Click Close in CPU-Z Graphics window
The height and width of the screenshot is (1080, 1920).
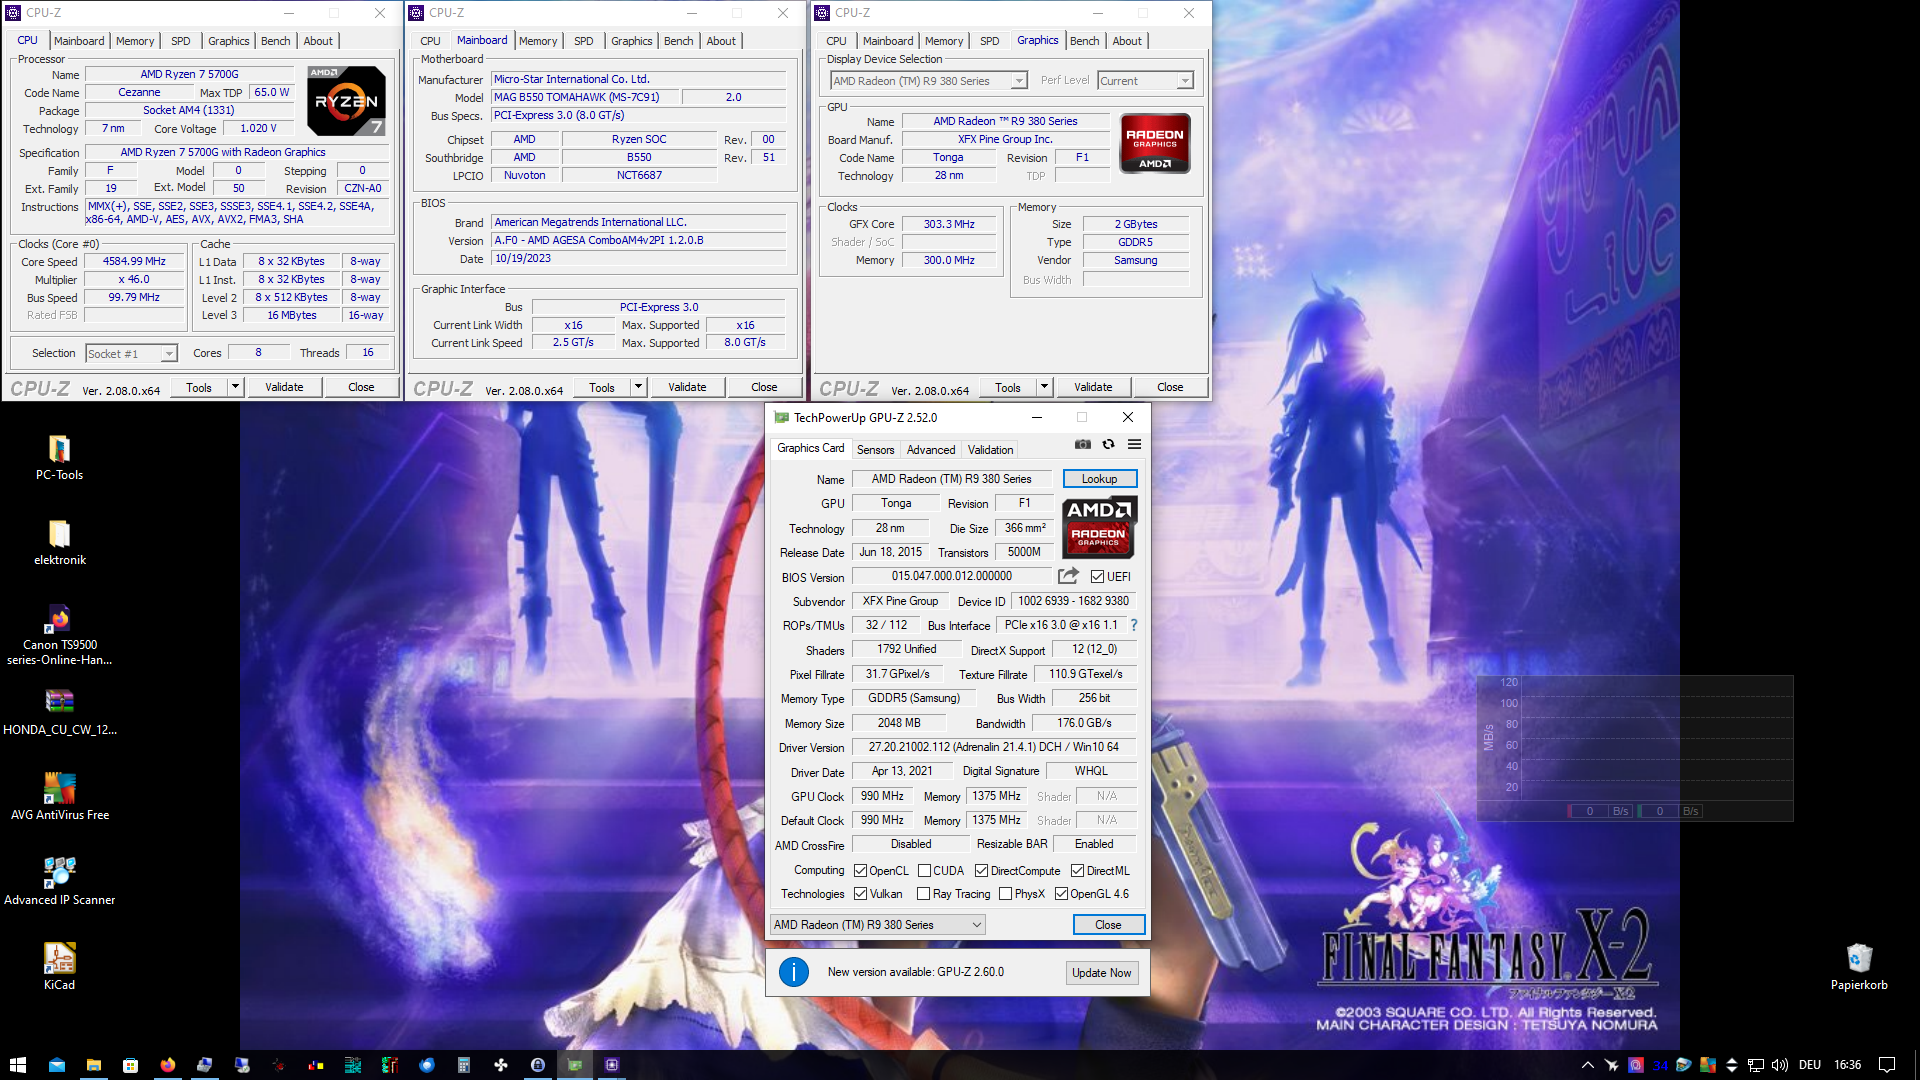1170,387
